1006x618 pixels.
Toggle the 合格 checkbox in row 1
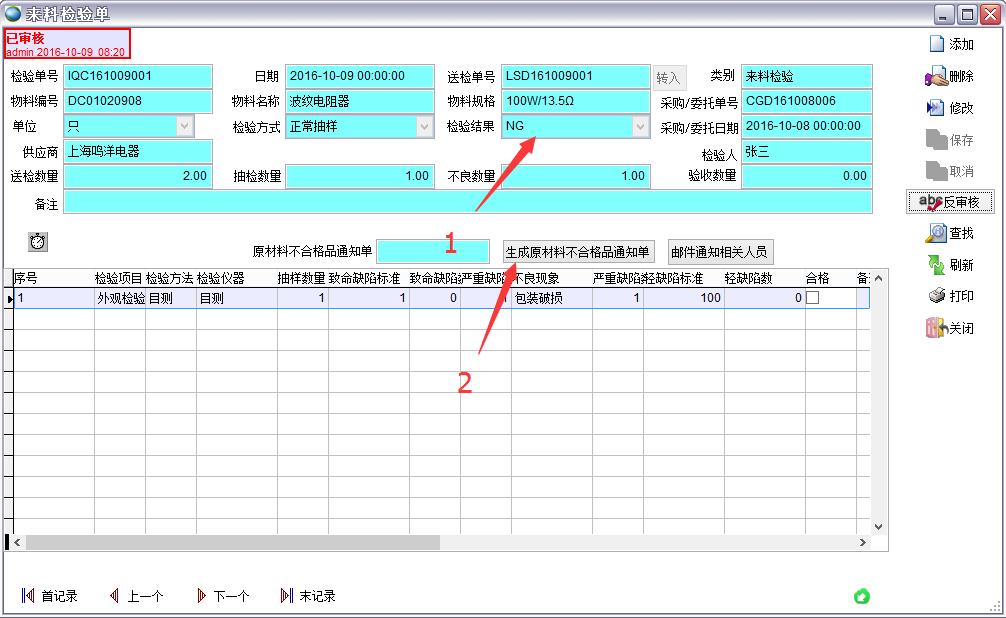[x=813, y=298]
